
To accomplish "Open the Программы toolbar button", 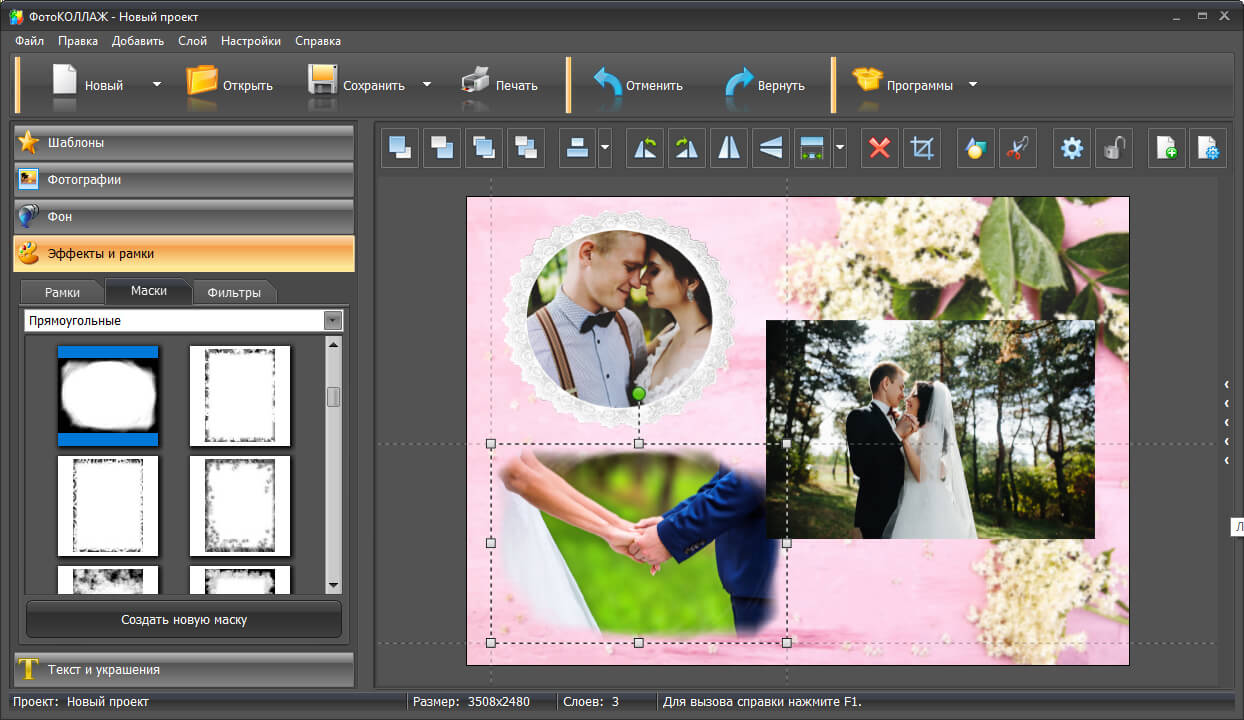I will (902, 85).
